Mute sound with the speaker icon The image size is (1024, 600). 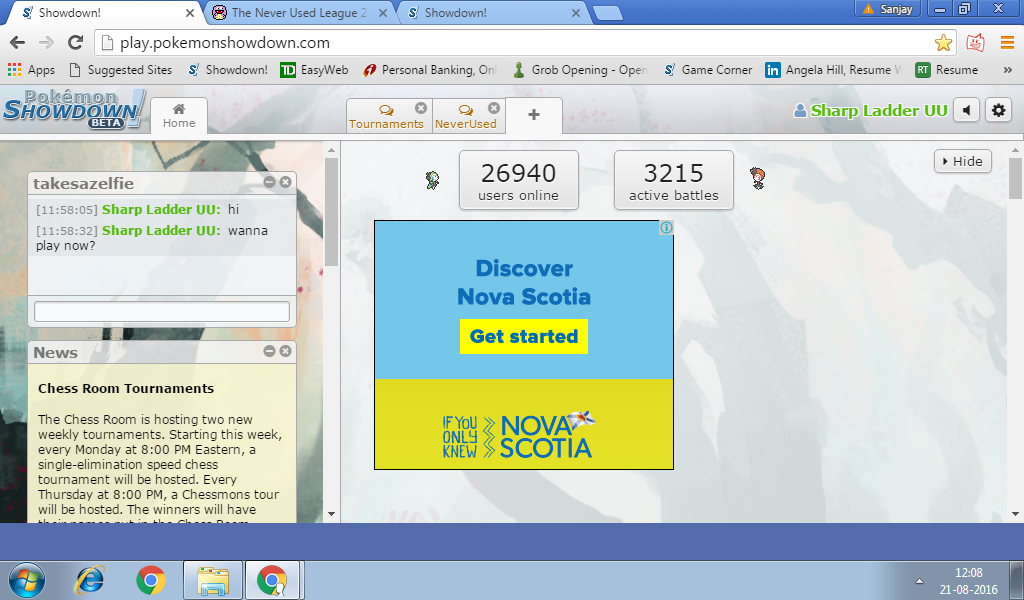[x=966, y=110]
